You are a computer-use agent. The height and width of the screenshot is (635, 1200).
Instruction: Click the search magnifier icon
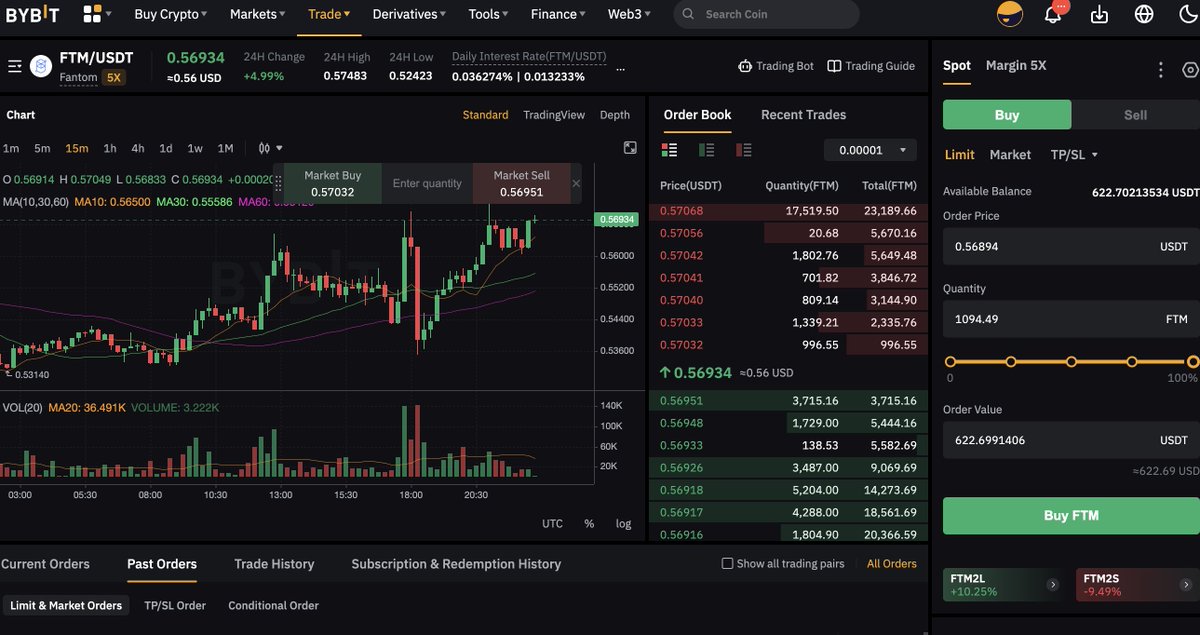pyautogui.click(x=689, y=14)
